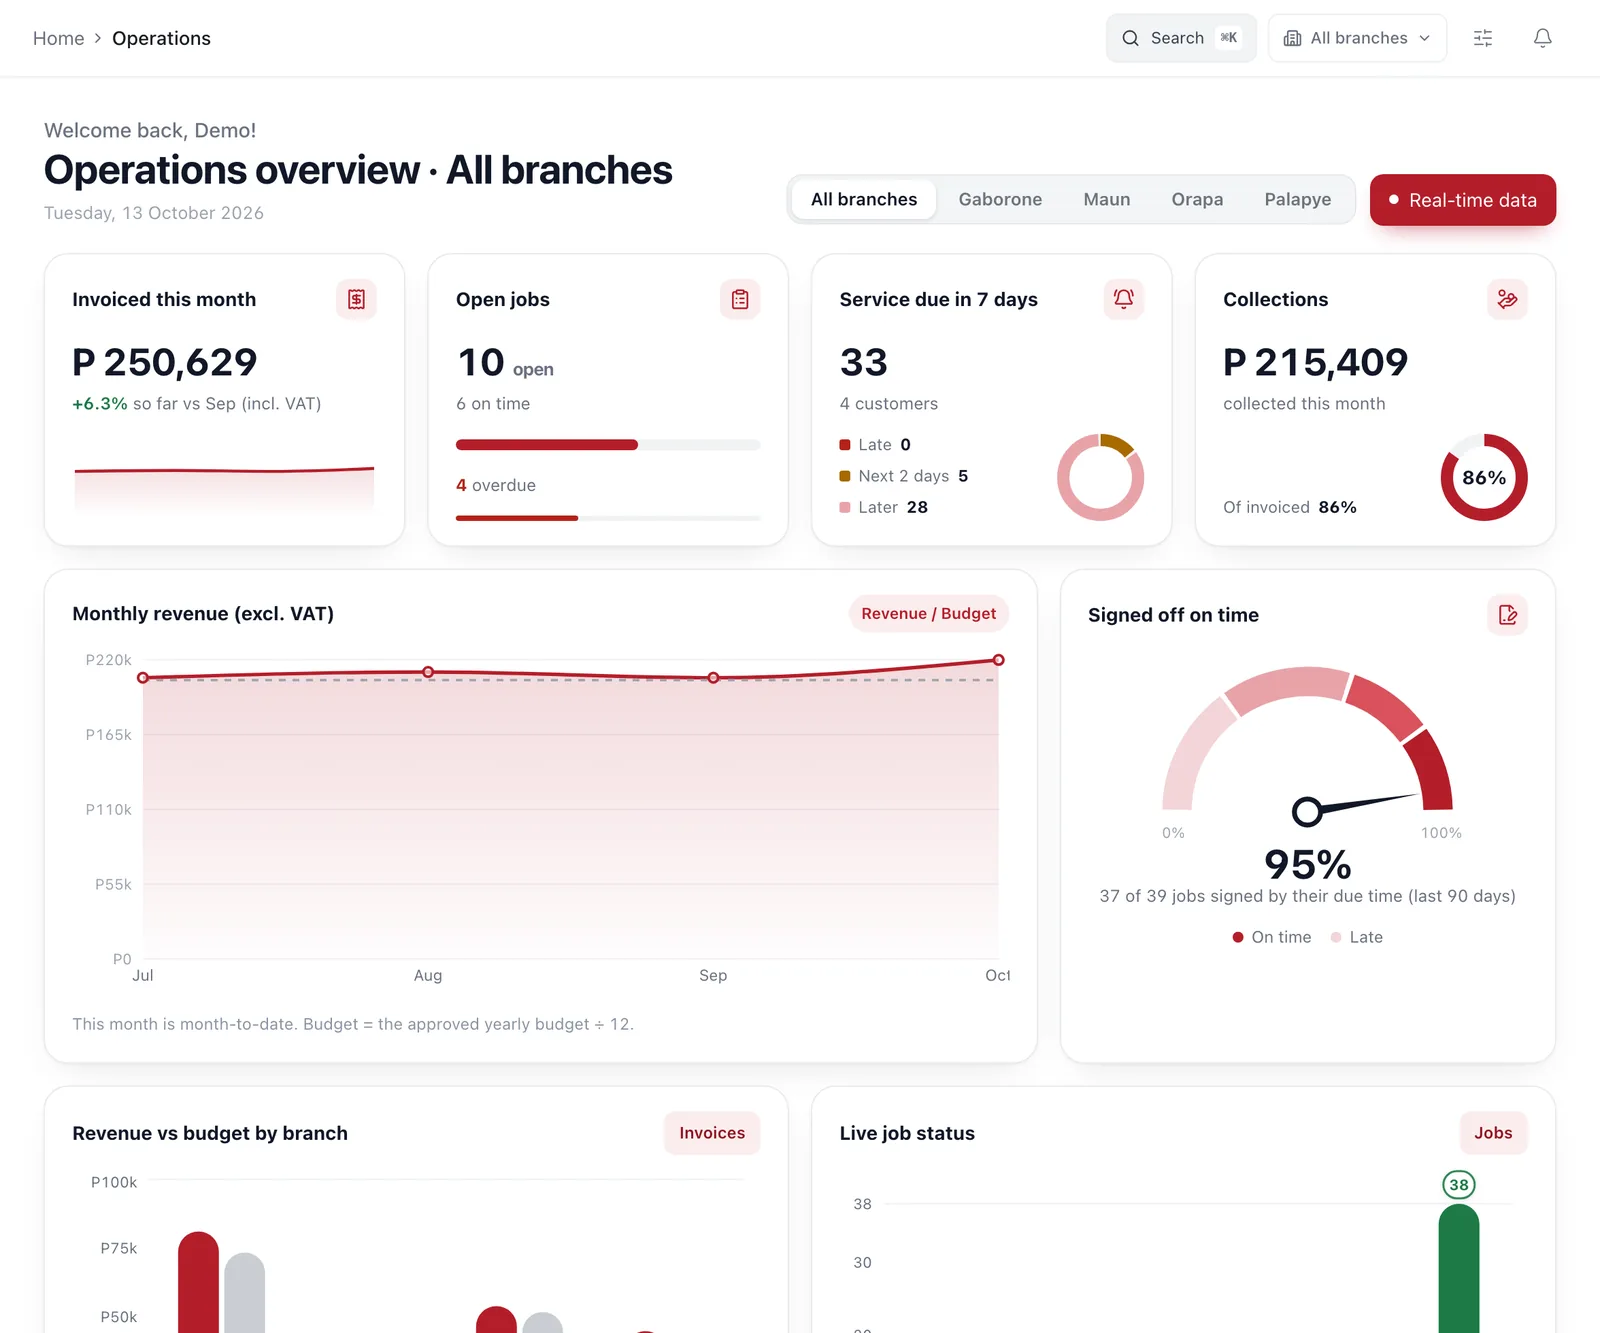Click the invoice icon on Invoiced this month card
Image resolution: width=1600 pixels, height=1333 pixels.
coord(356,299)
